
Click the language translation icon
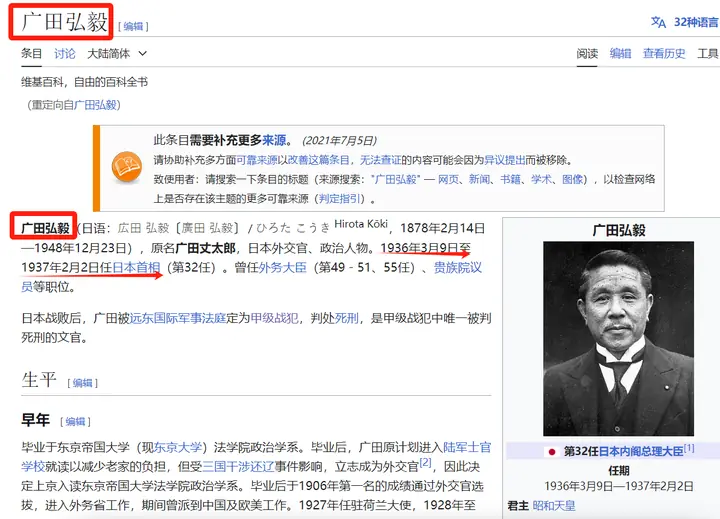(658, 22)
